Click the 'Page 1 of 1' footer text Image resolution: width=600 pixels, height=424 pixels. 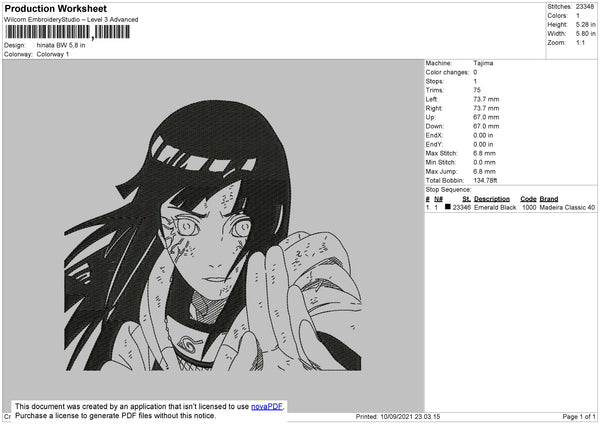coord(579,417)
